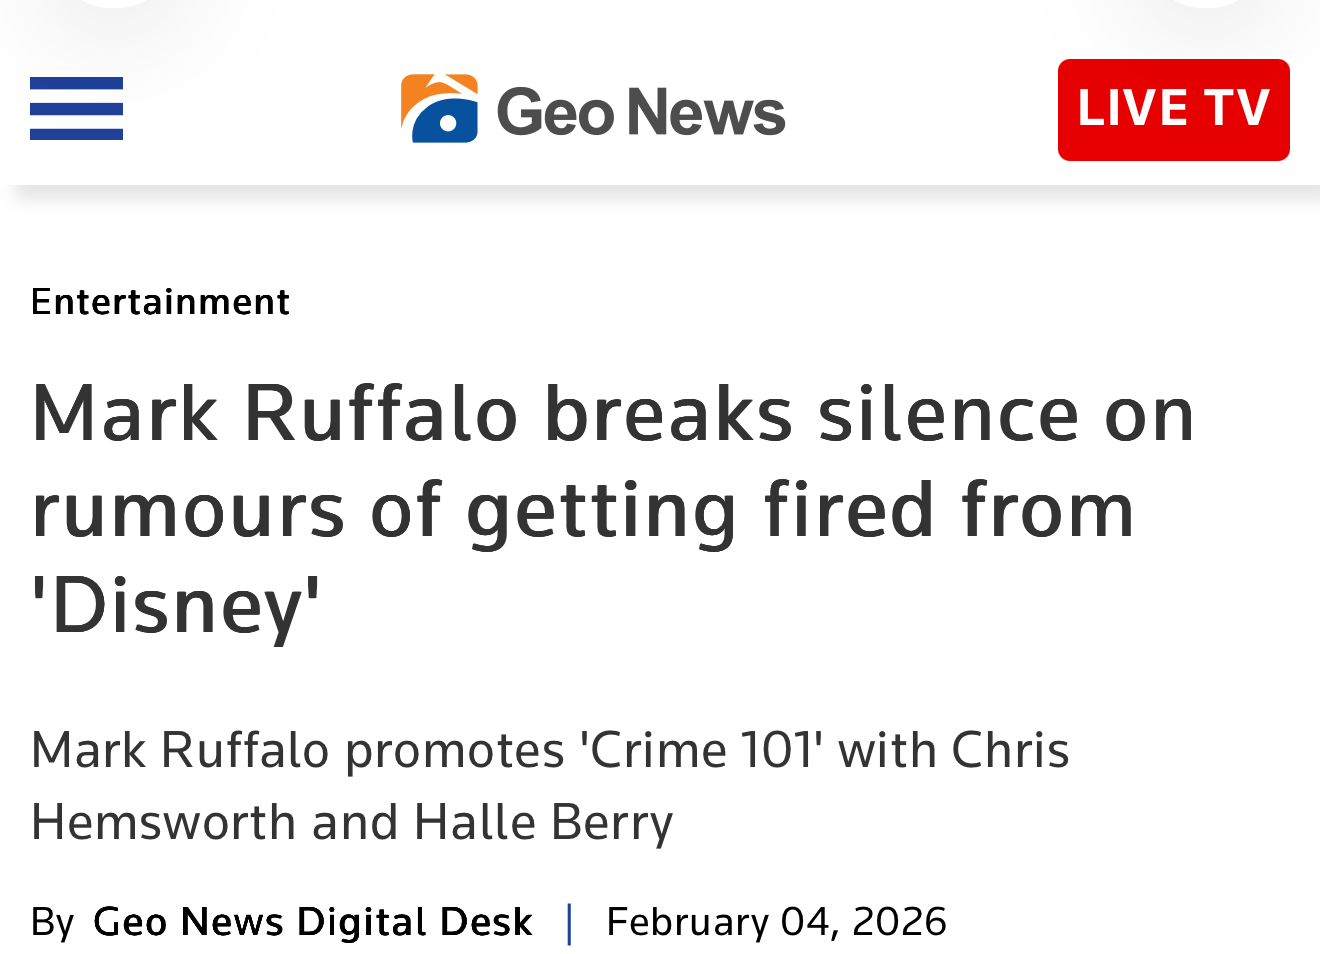Click the blue divider between author and date
The height and width of the screenshot is (954, 1320).
coord(570,922)
